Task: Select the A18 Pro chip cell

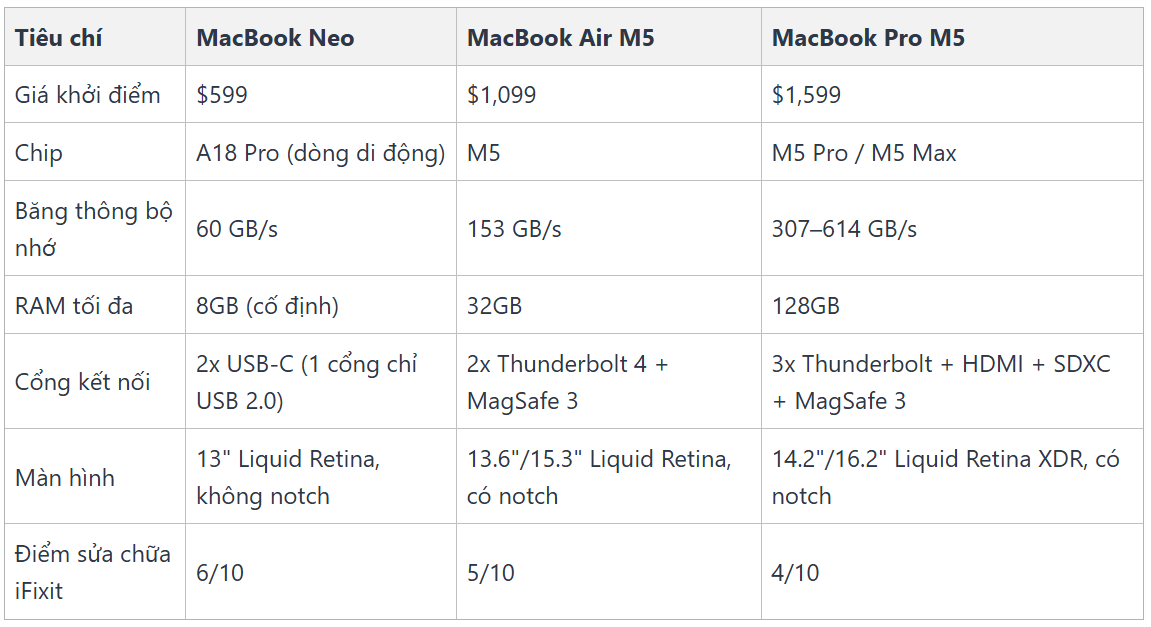Action: coord(321,153)
